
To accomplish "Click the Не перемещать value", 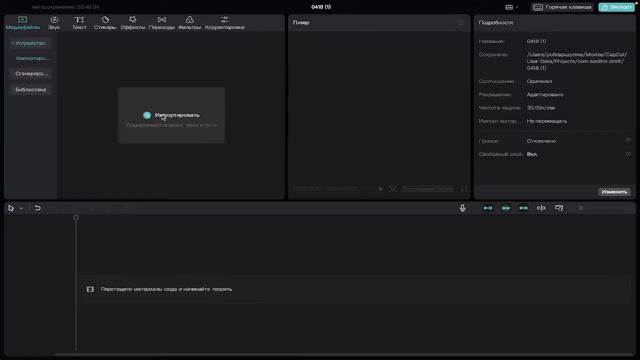I will 547,121.
